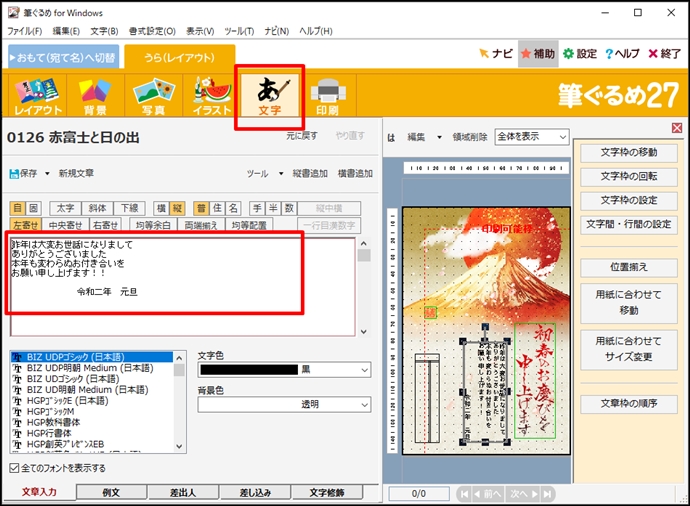690x506 pixels.
Task: Toggle the 数 number option
Action: (289, 208)
